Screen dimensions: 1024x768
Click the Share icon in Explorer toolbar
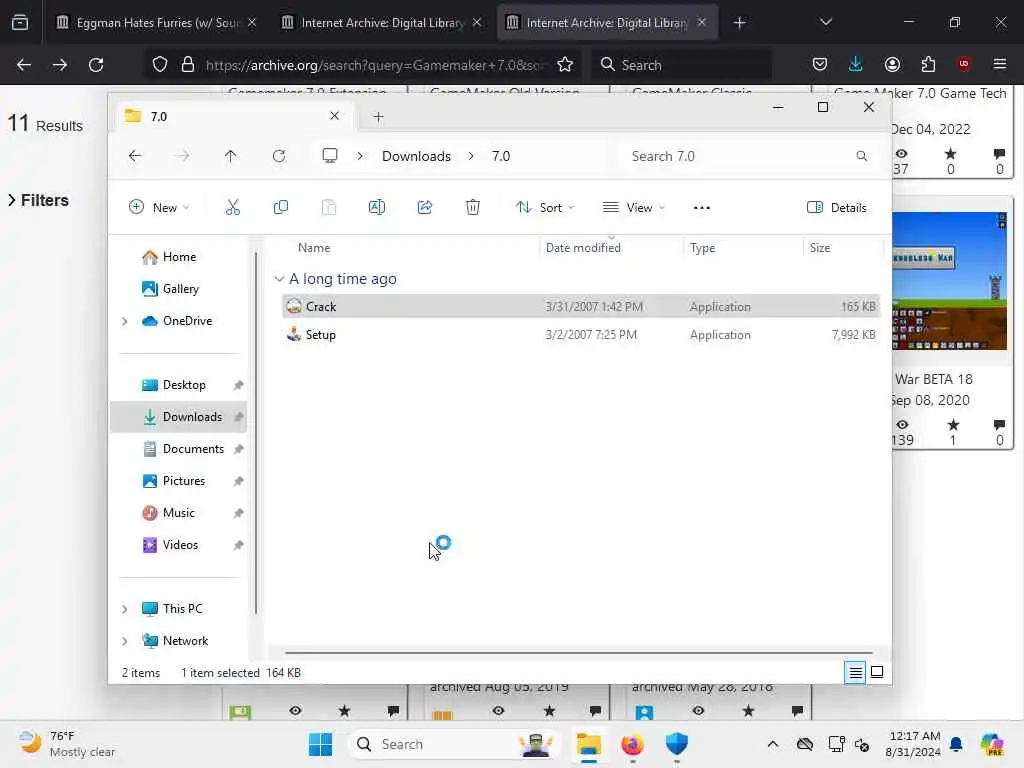(x=424, y=208)
